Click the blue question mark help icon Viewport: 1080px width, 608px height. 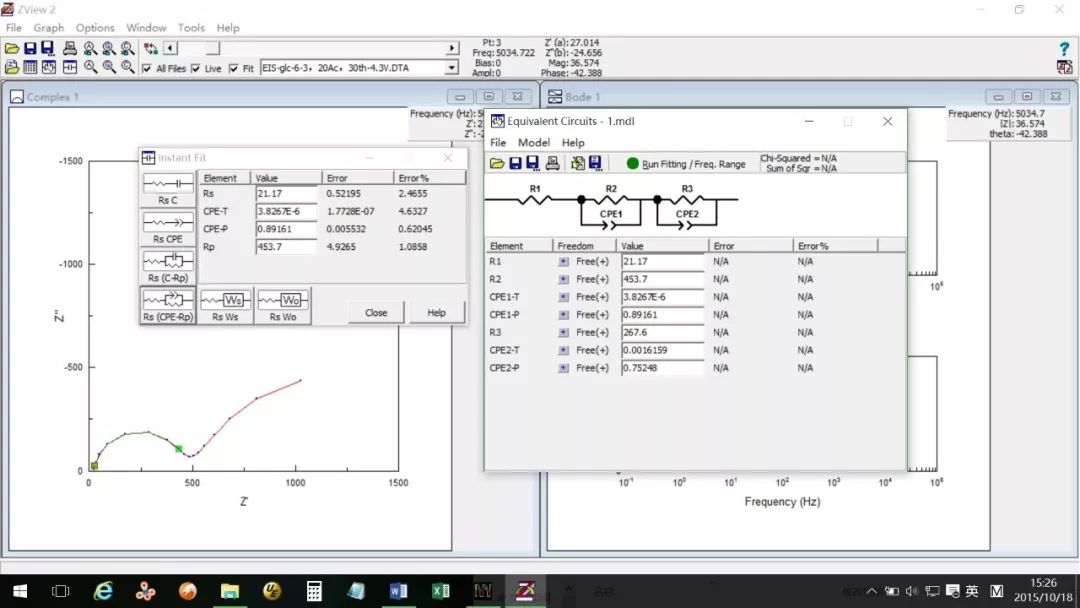click(x=1064, y=48)
